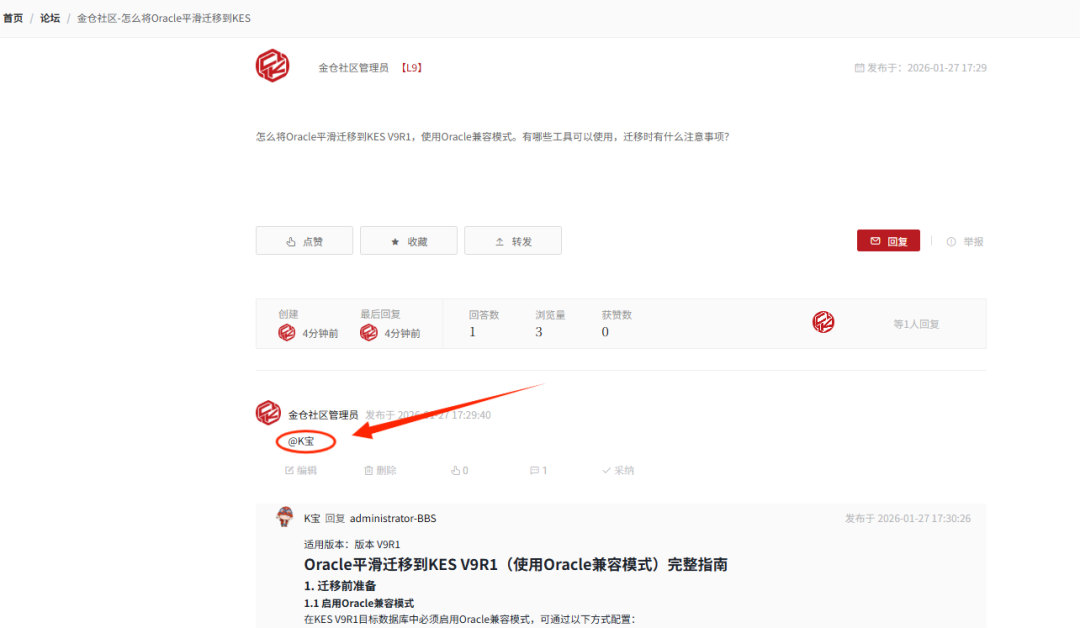Click the replier avatar next to 等1人回复
The width and height of the screenshot is (1080, 628).
point(823,322)
